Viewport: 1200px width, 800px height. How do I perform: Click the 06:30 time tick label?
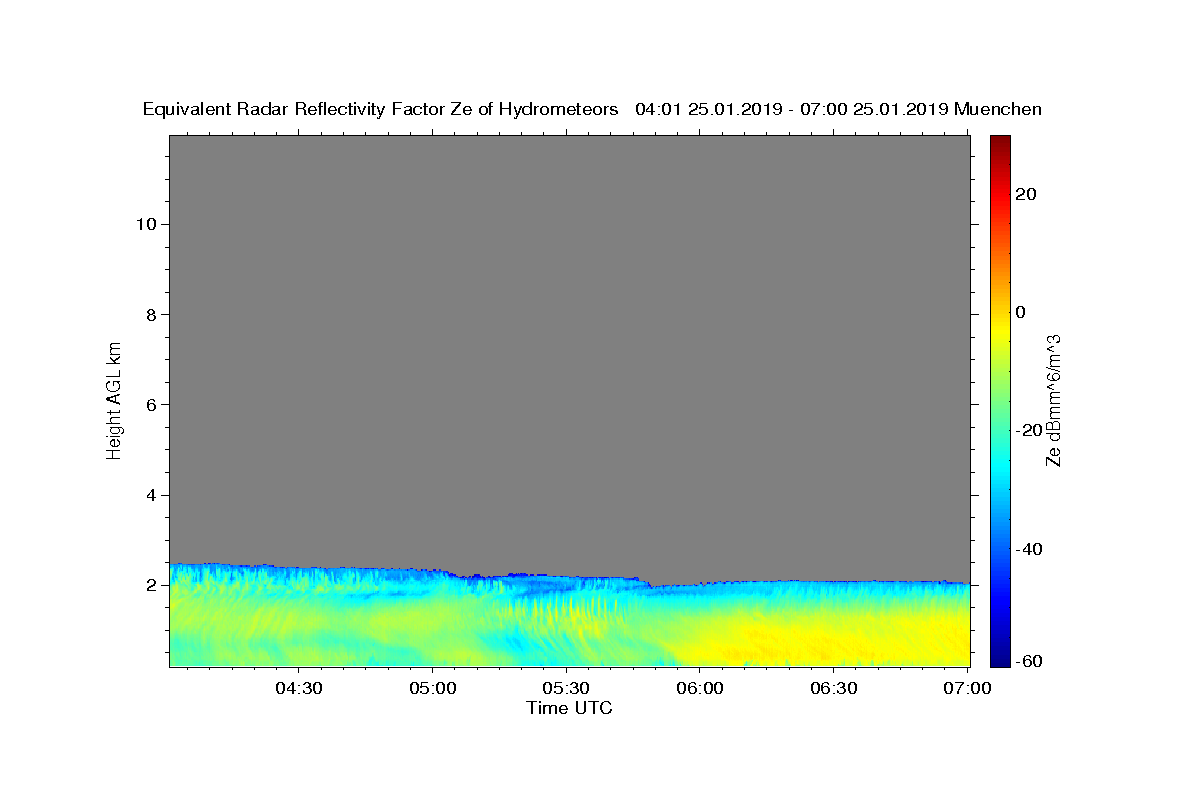pos(833,688)
